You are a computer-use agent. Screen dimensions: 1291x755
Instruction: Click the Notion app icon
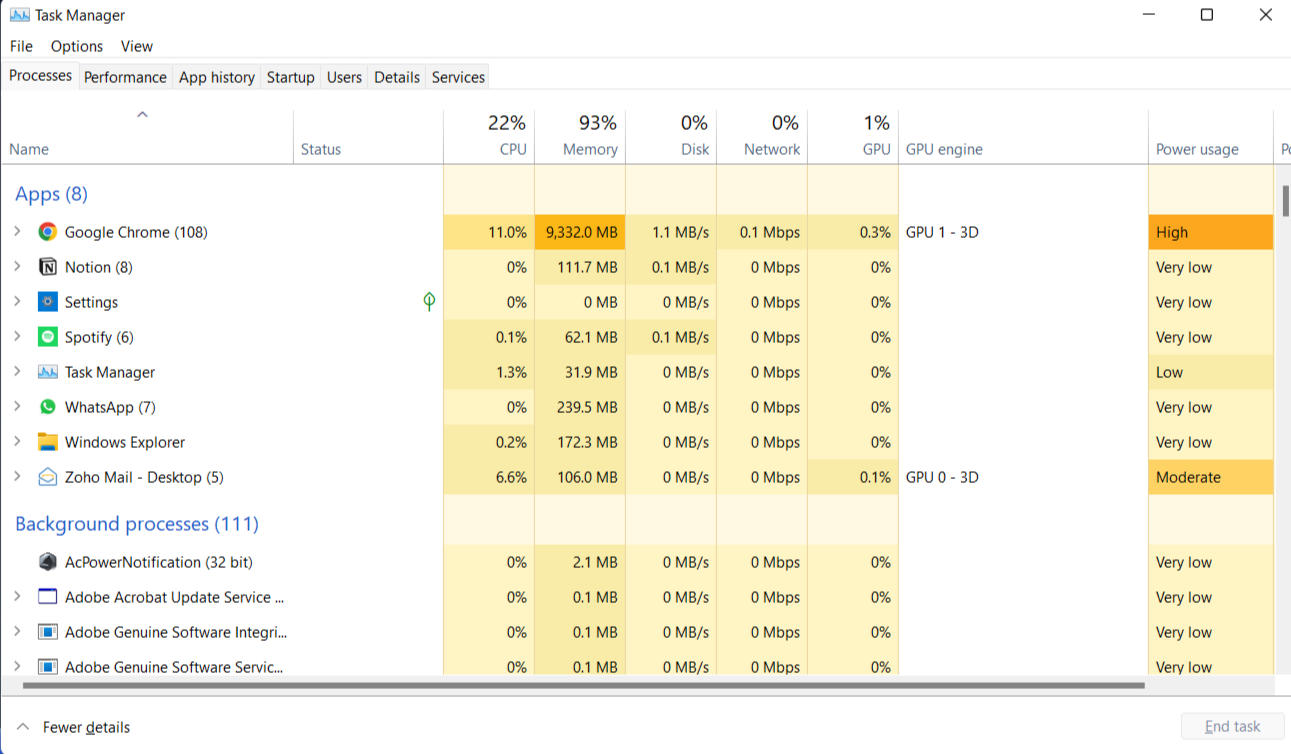[47, 267]
